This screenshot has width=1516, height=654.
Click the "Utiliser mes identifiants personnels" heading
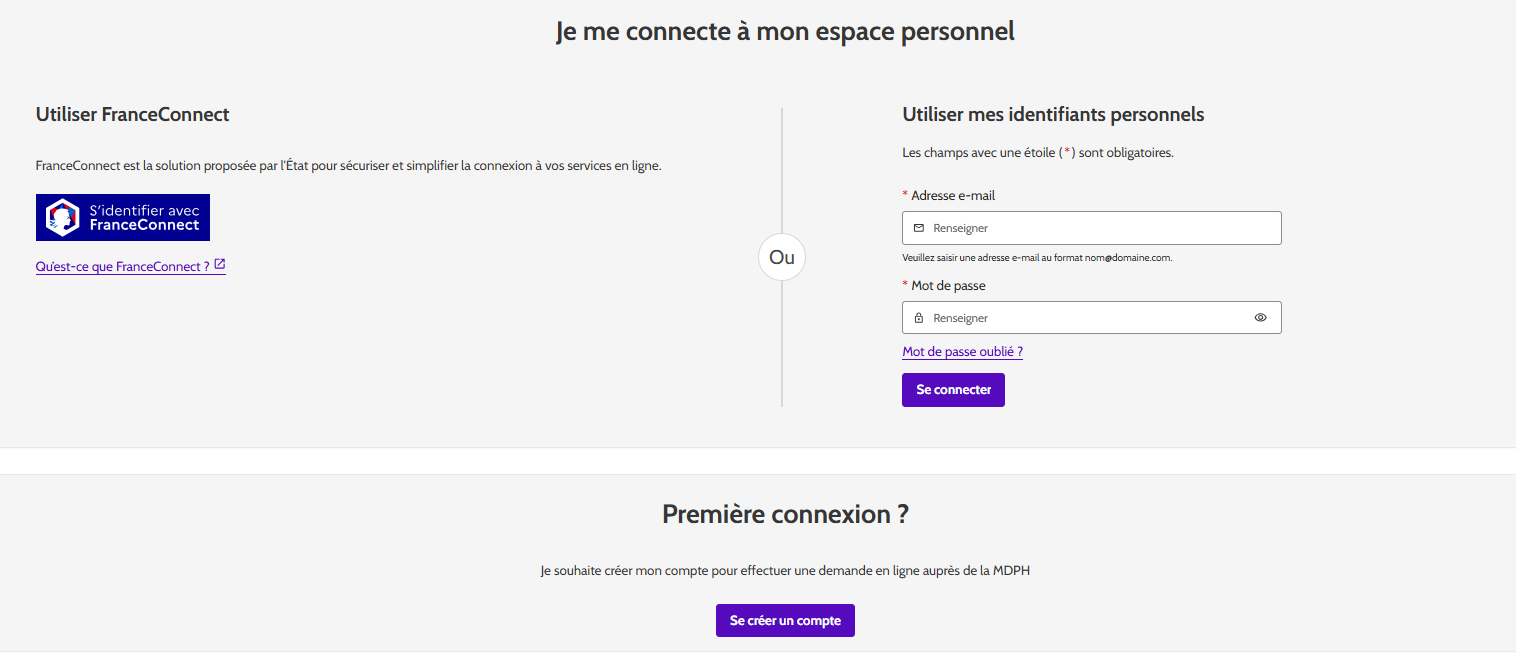1052,115
